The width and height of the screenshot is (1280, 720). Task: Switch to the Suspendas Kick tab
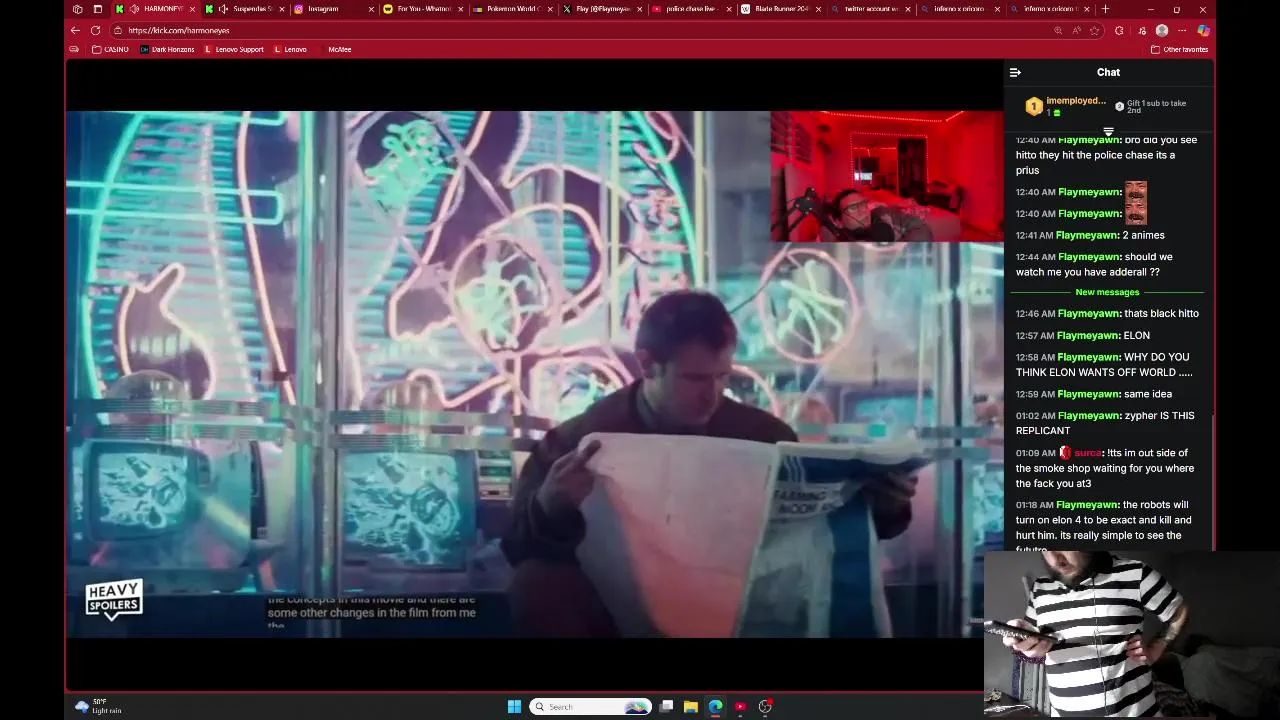(245, 9)
